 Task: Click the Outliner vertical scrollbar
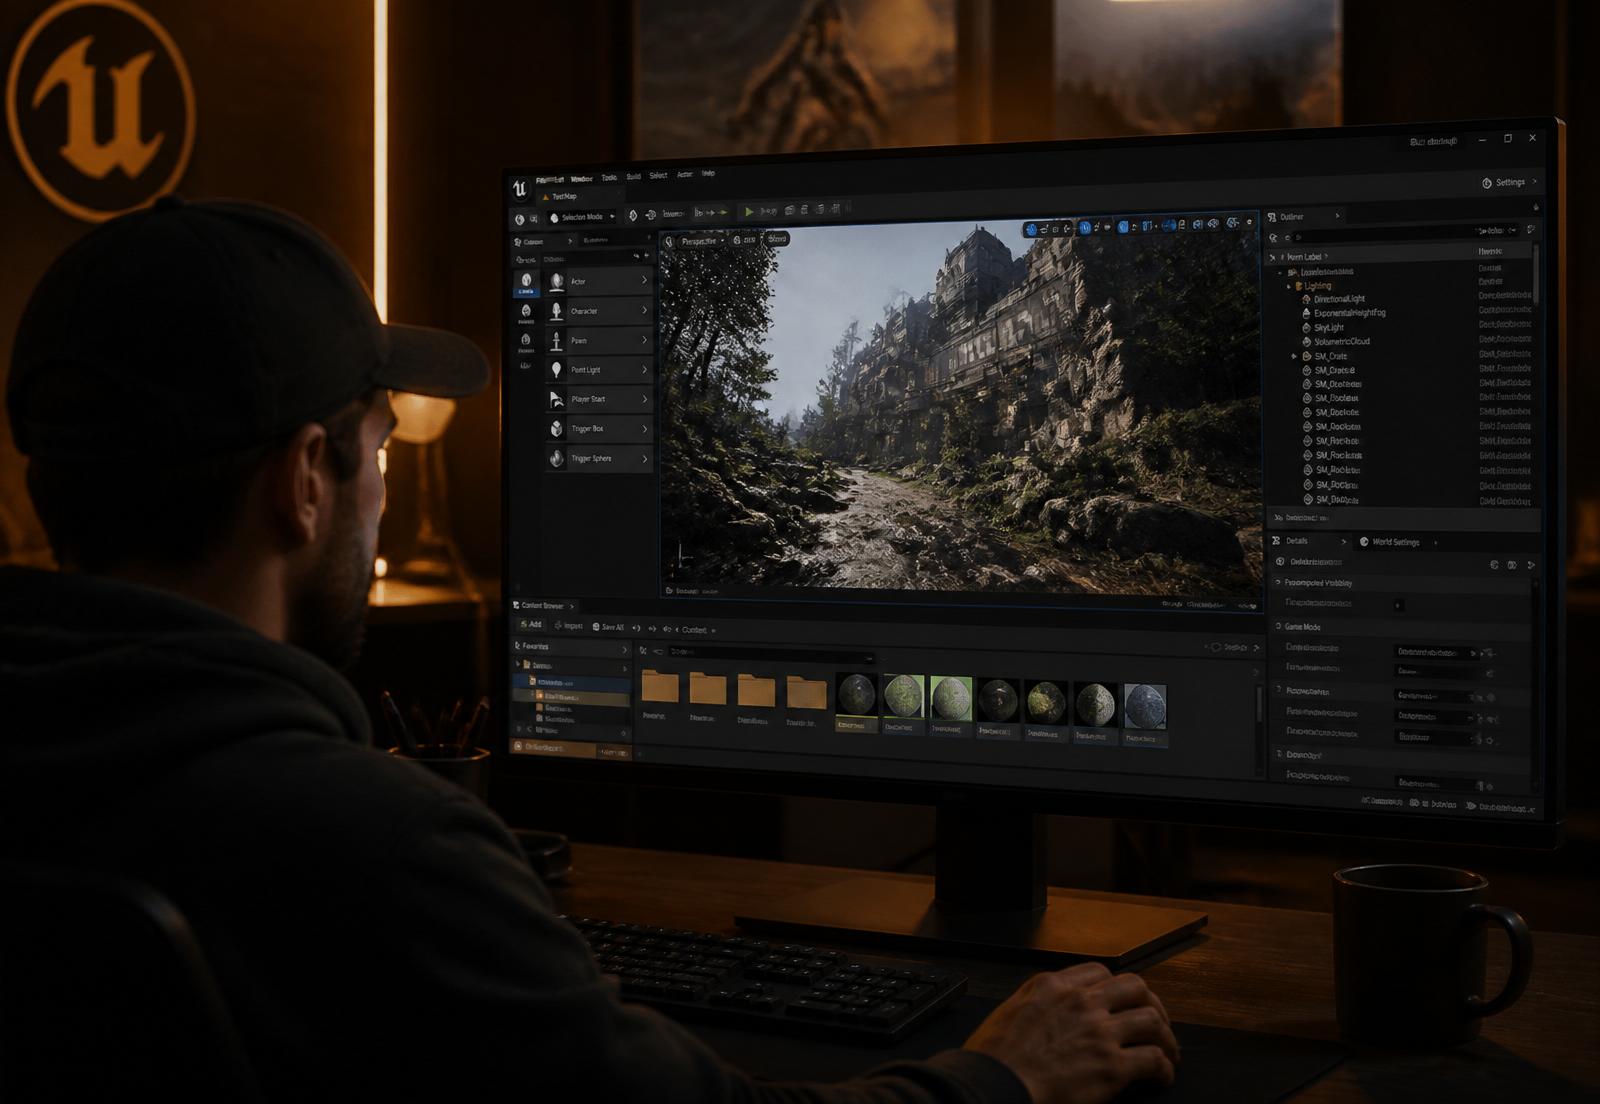pyautogui.click(x=1537, y=274)
